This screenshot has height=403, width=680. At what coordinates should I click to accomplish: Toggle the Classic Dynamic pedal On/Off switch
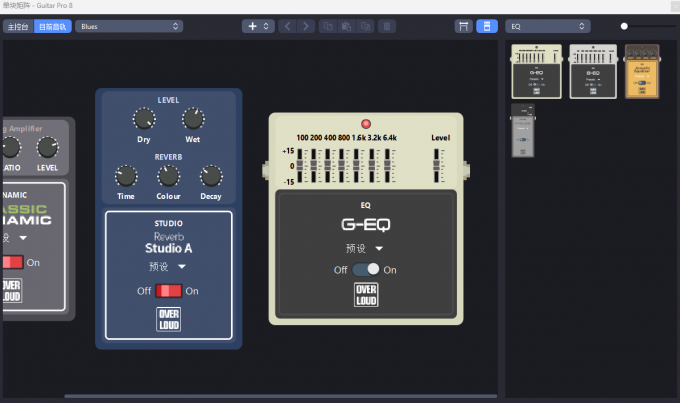[x=12, y=262]
